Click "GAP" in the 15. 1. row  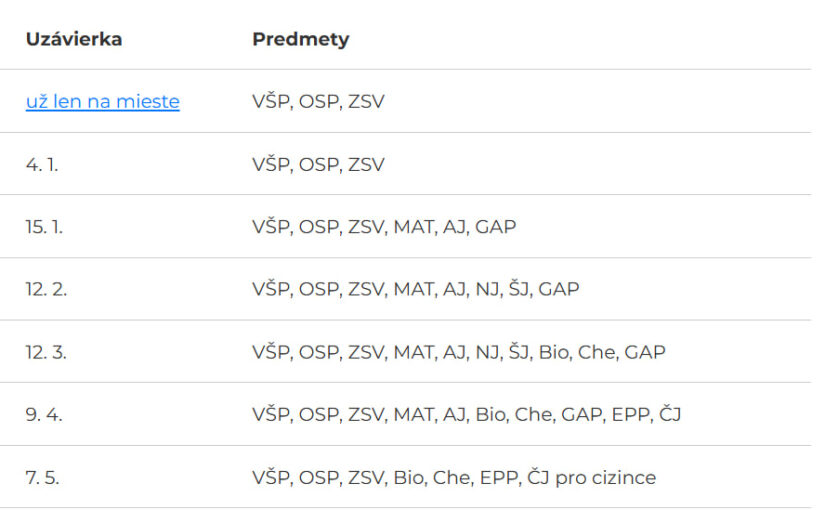[x=496, y=227]
